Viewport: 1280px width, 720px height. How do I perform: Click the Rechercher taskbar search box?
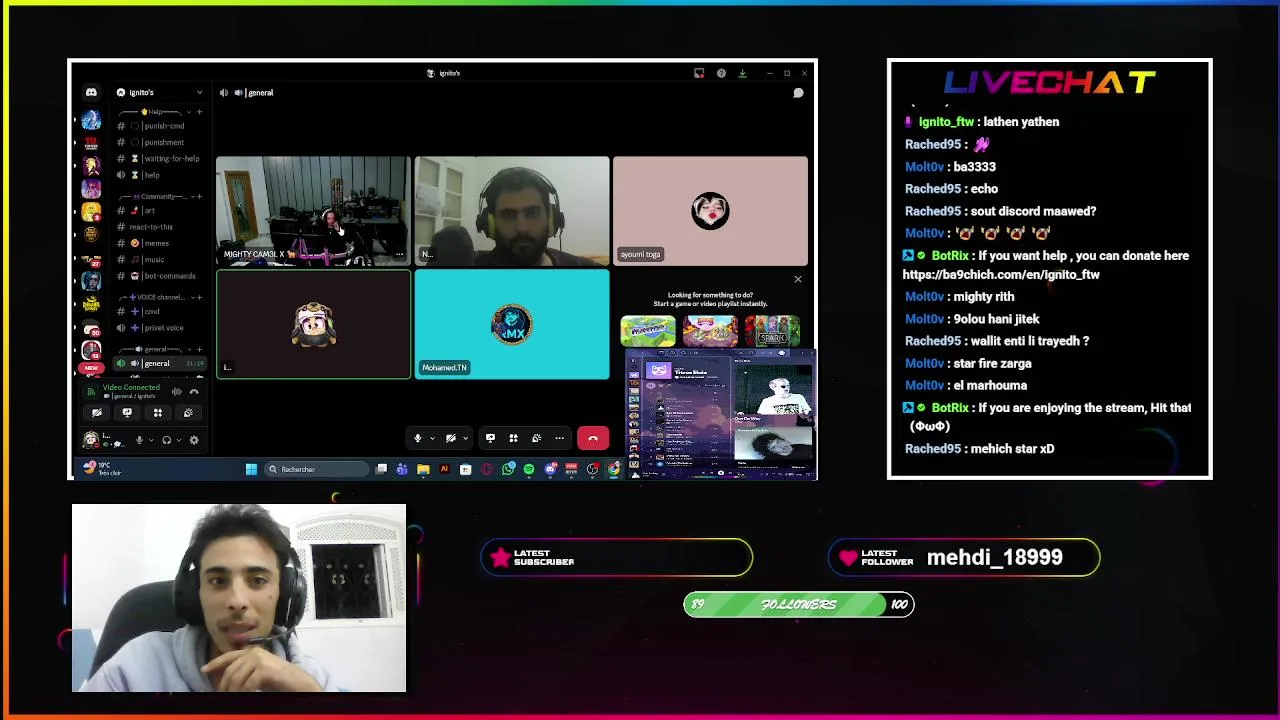tap(316, 469)
